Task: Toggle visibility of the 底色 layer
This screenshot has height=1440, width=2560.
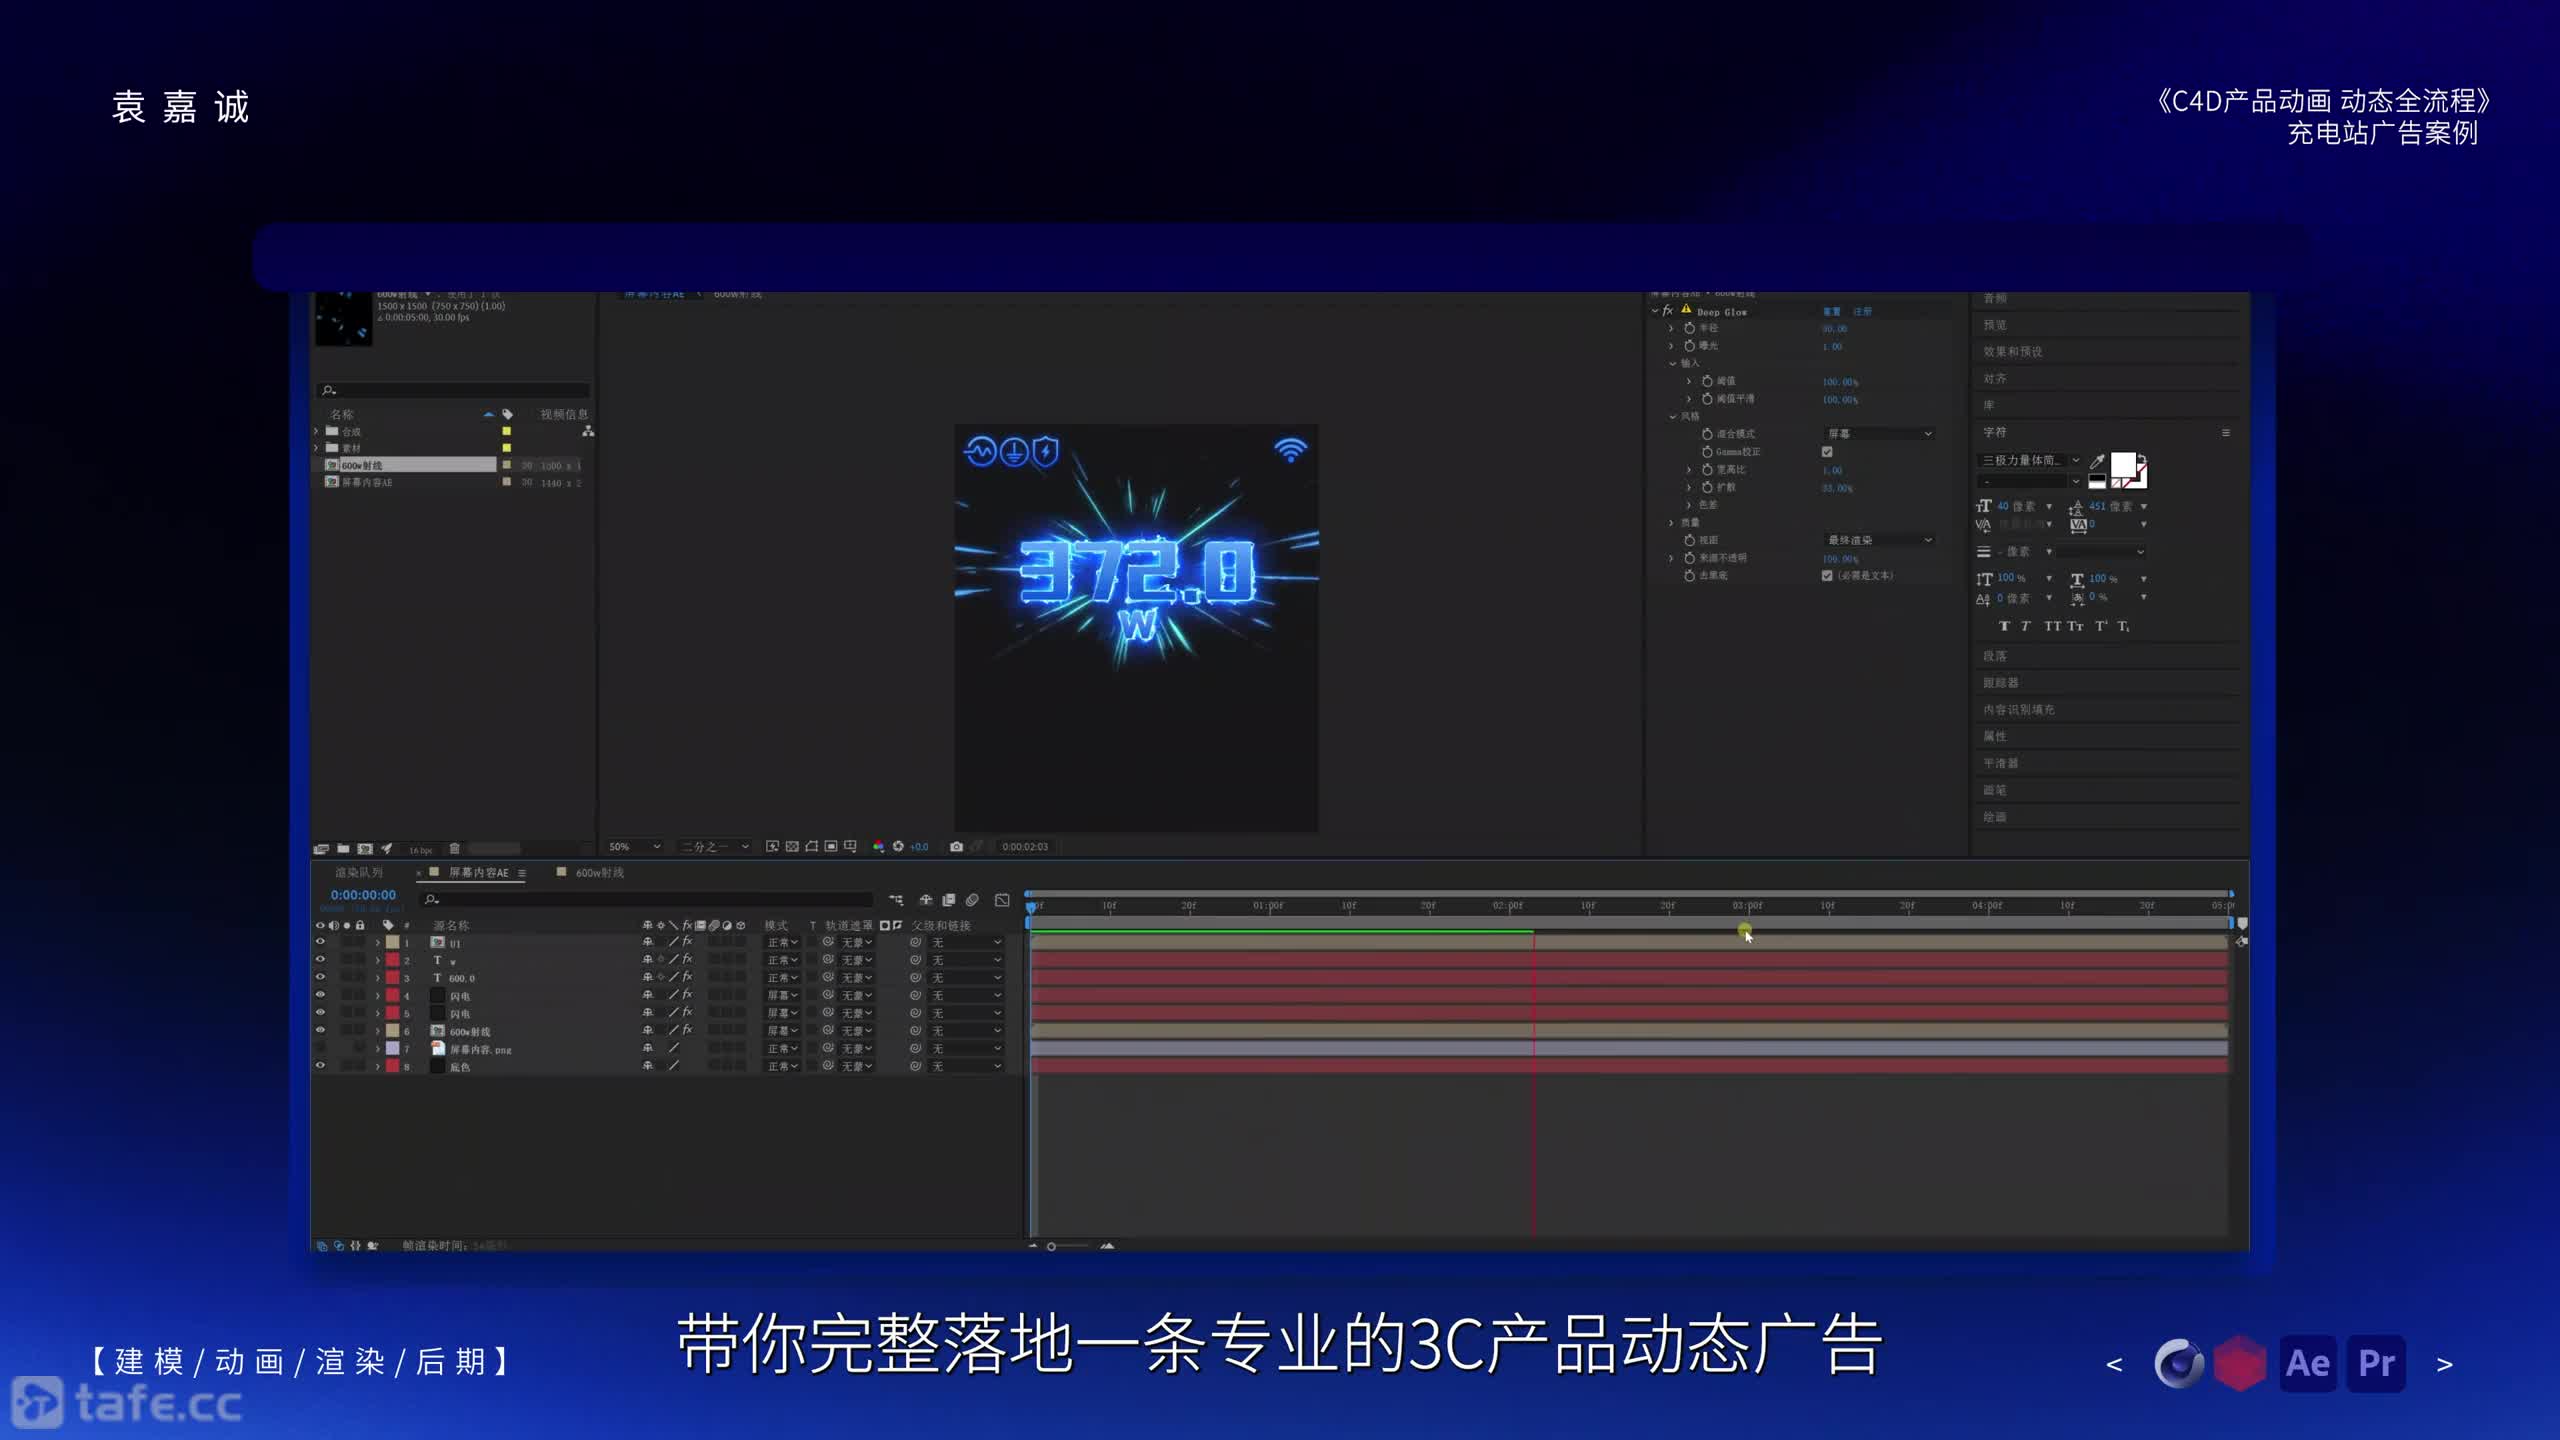Action: coord(321,1066)
